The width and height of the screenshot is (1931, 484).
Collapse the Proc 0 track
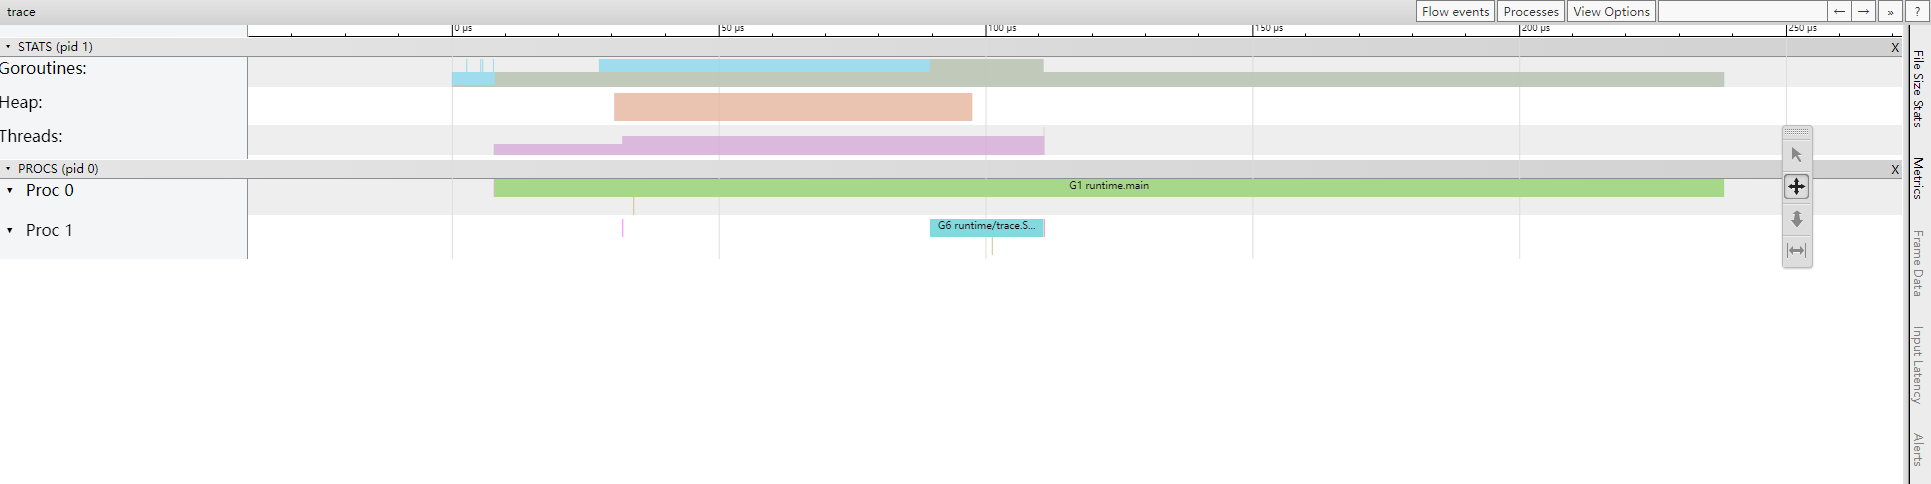point(10,190)
